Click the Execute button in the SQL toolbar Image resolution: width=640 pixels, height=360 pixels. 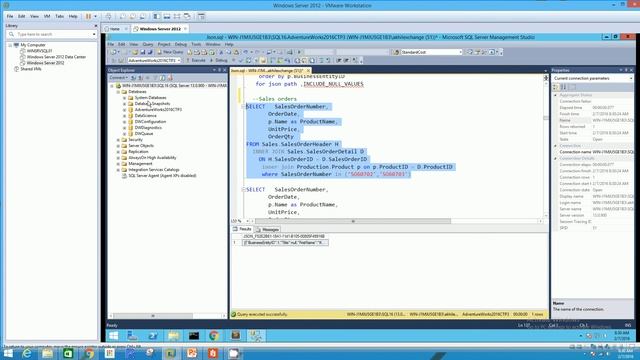(196, 60)
